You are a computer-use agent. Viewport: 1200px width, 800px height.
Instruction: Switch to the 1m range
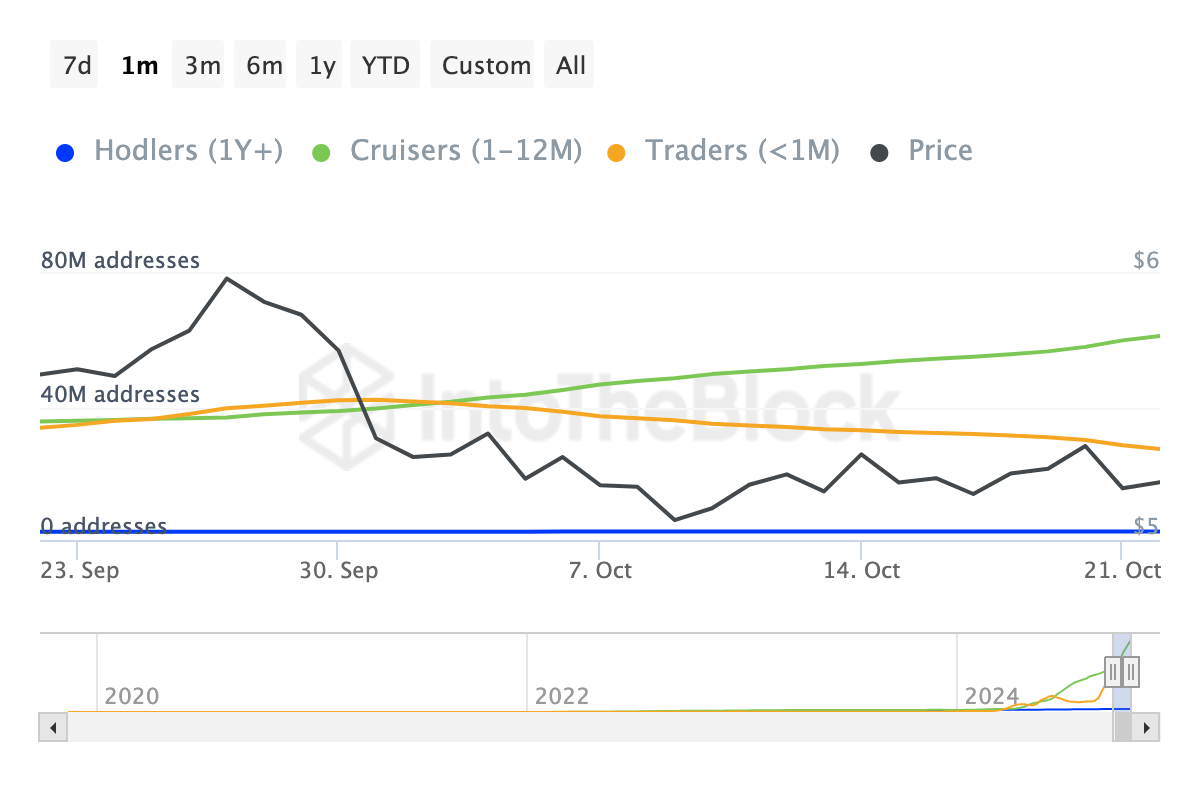click(x=139, y=66)
